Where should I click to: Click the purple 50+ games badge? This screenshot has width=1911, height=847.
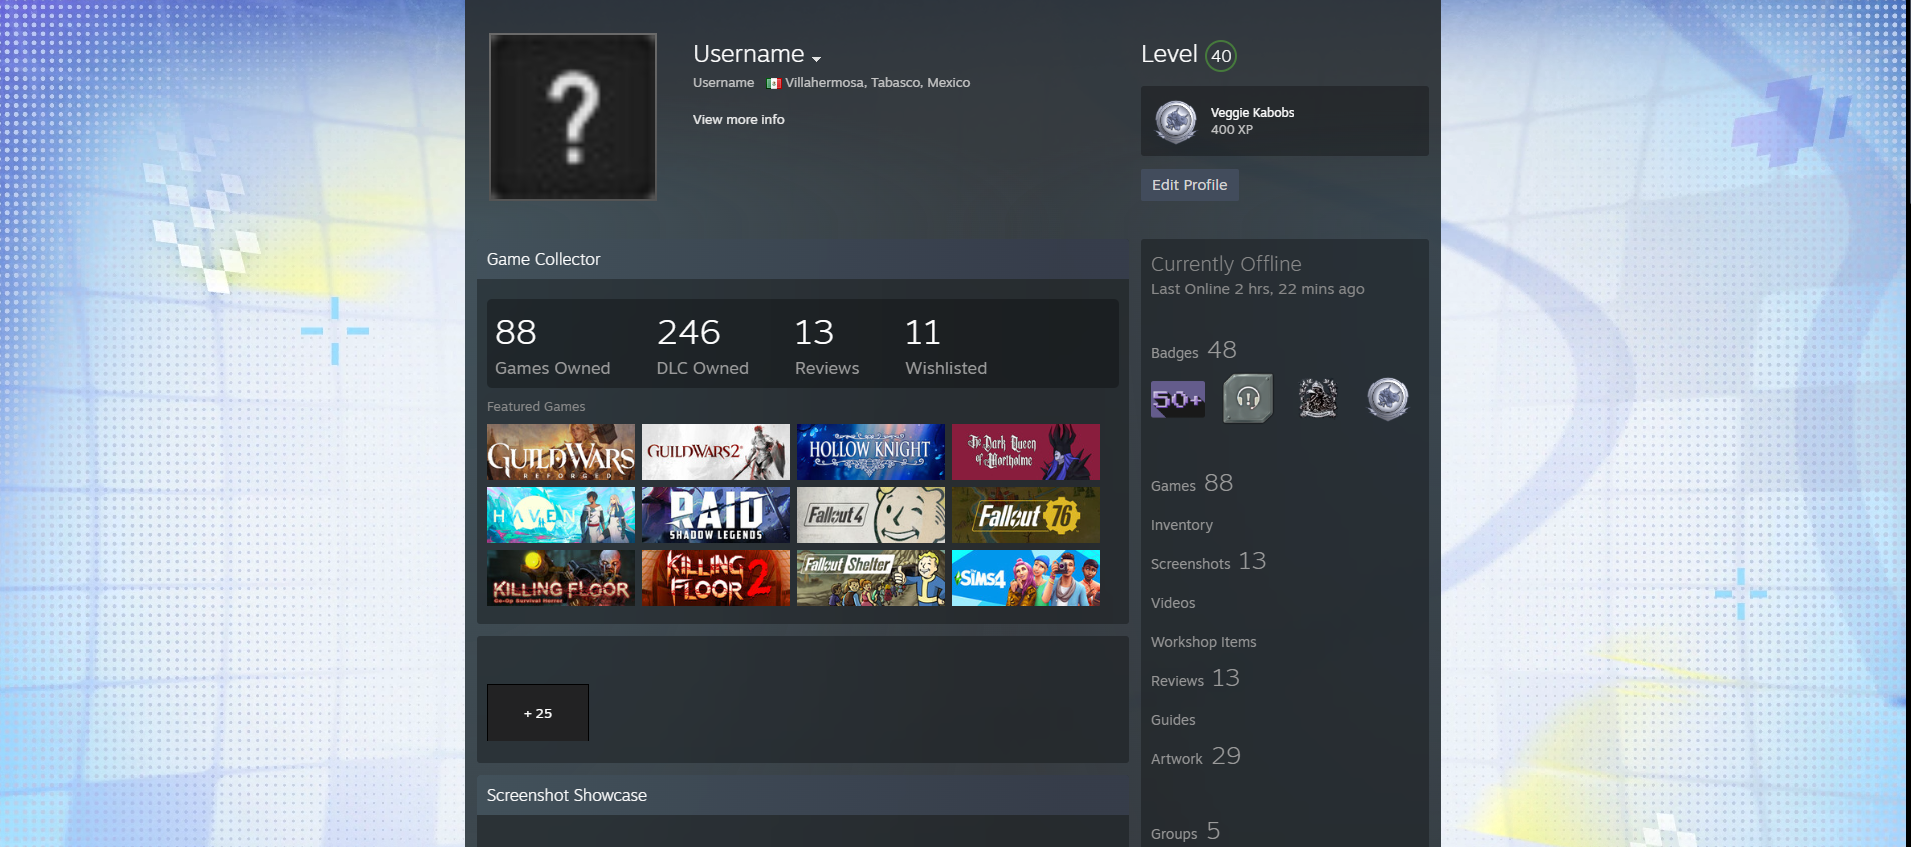[x=1178, y=399]
